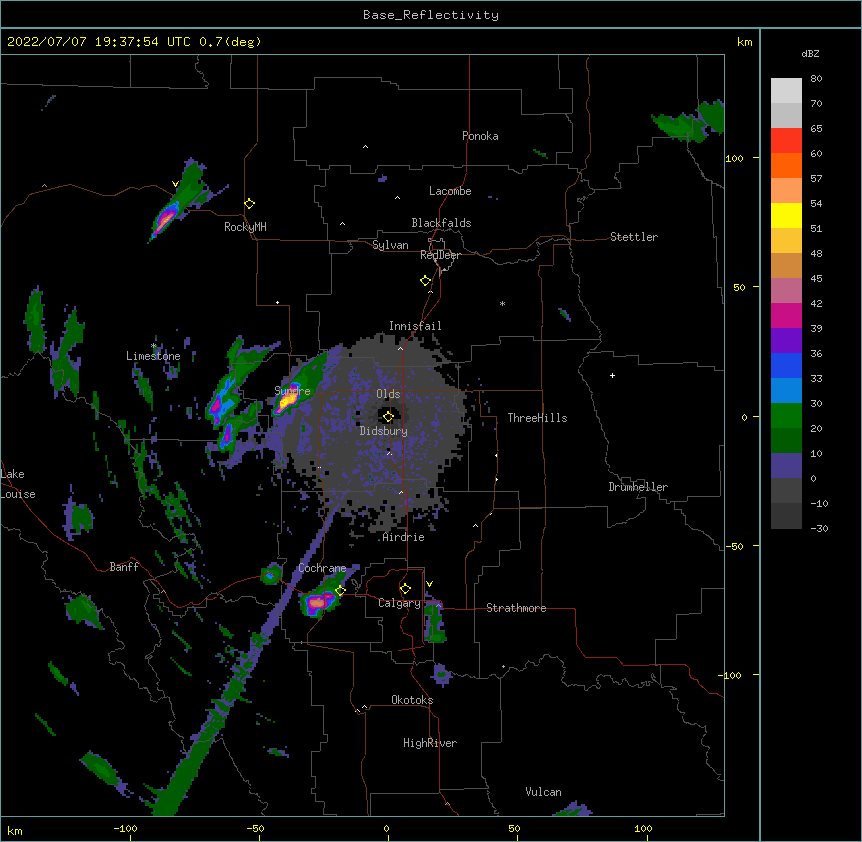Viewport: 862px width, 842px height.
Task: Click the yellow v marker northwest of RockyMH
Action: [175, 184]
